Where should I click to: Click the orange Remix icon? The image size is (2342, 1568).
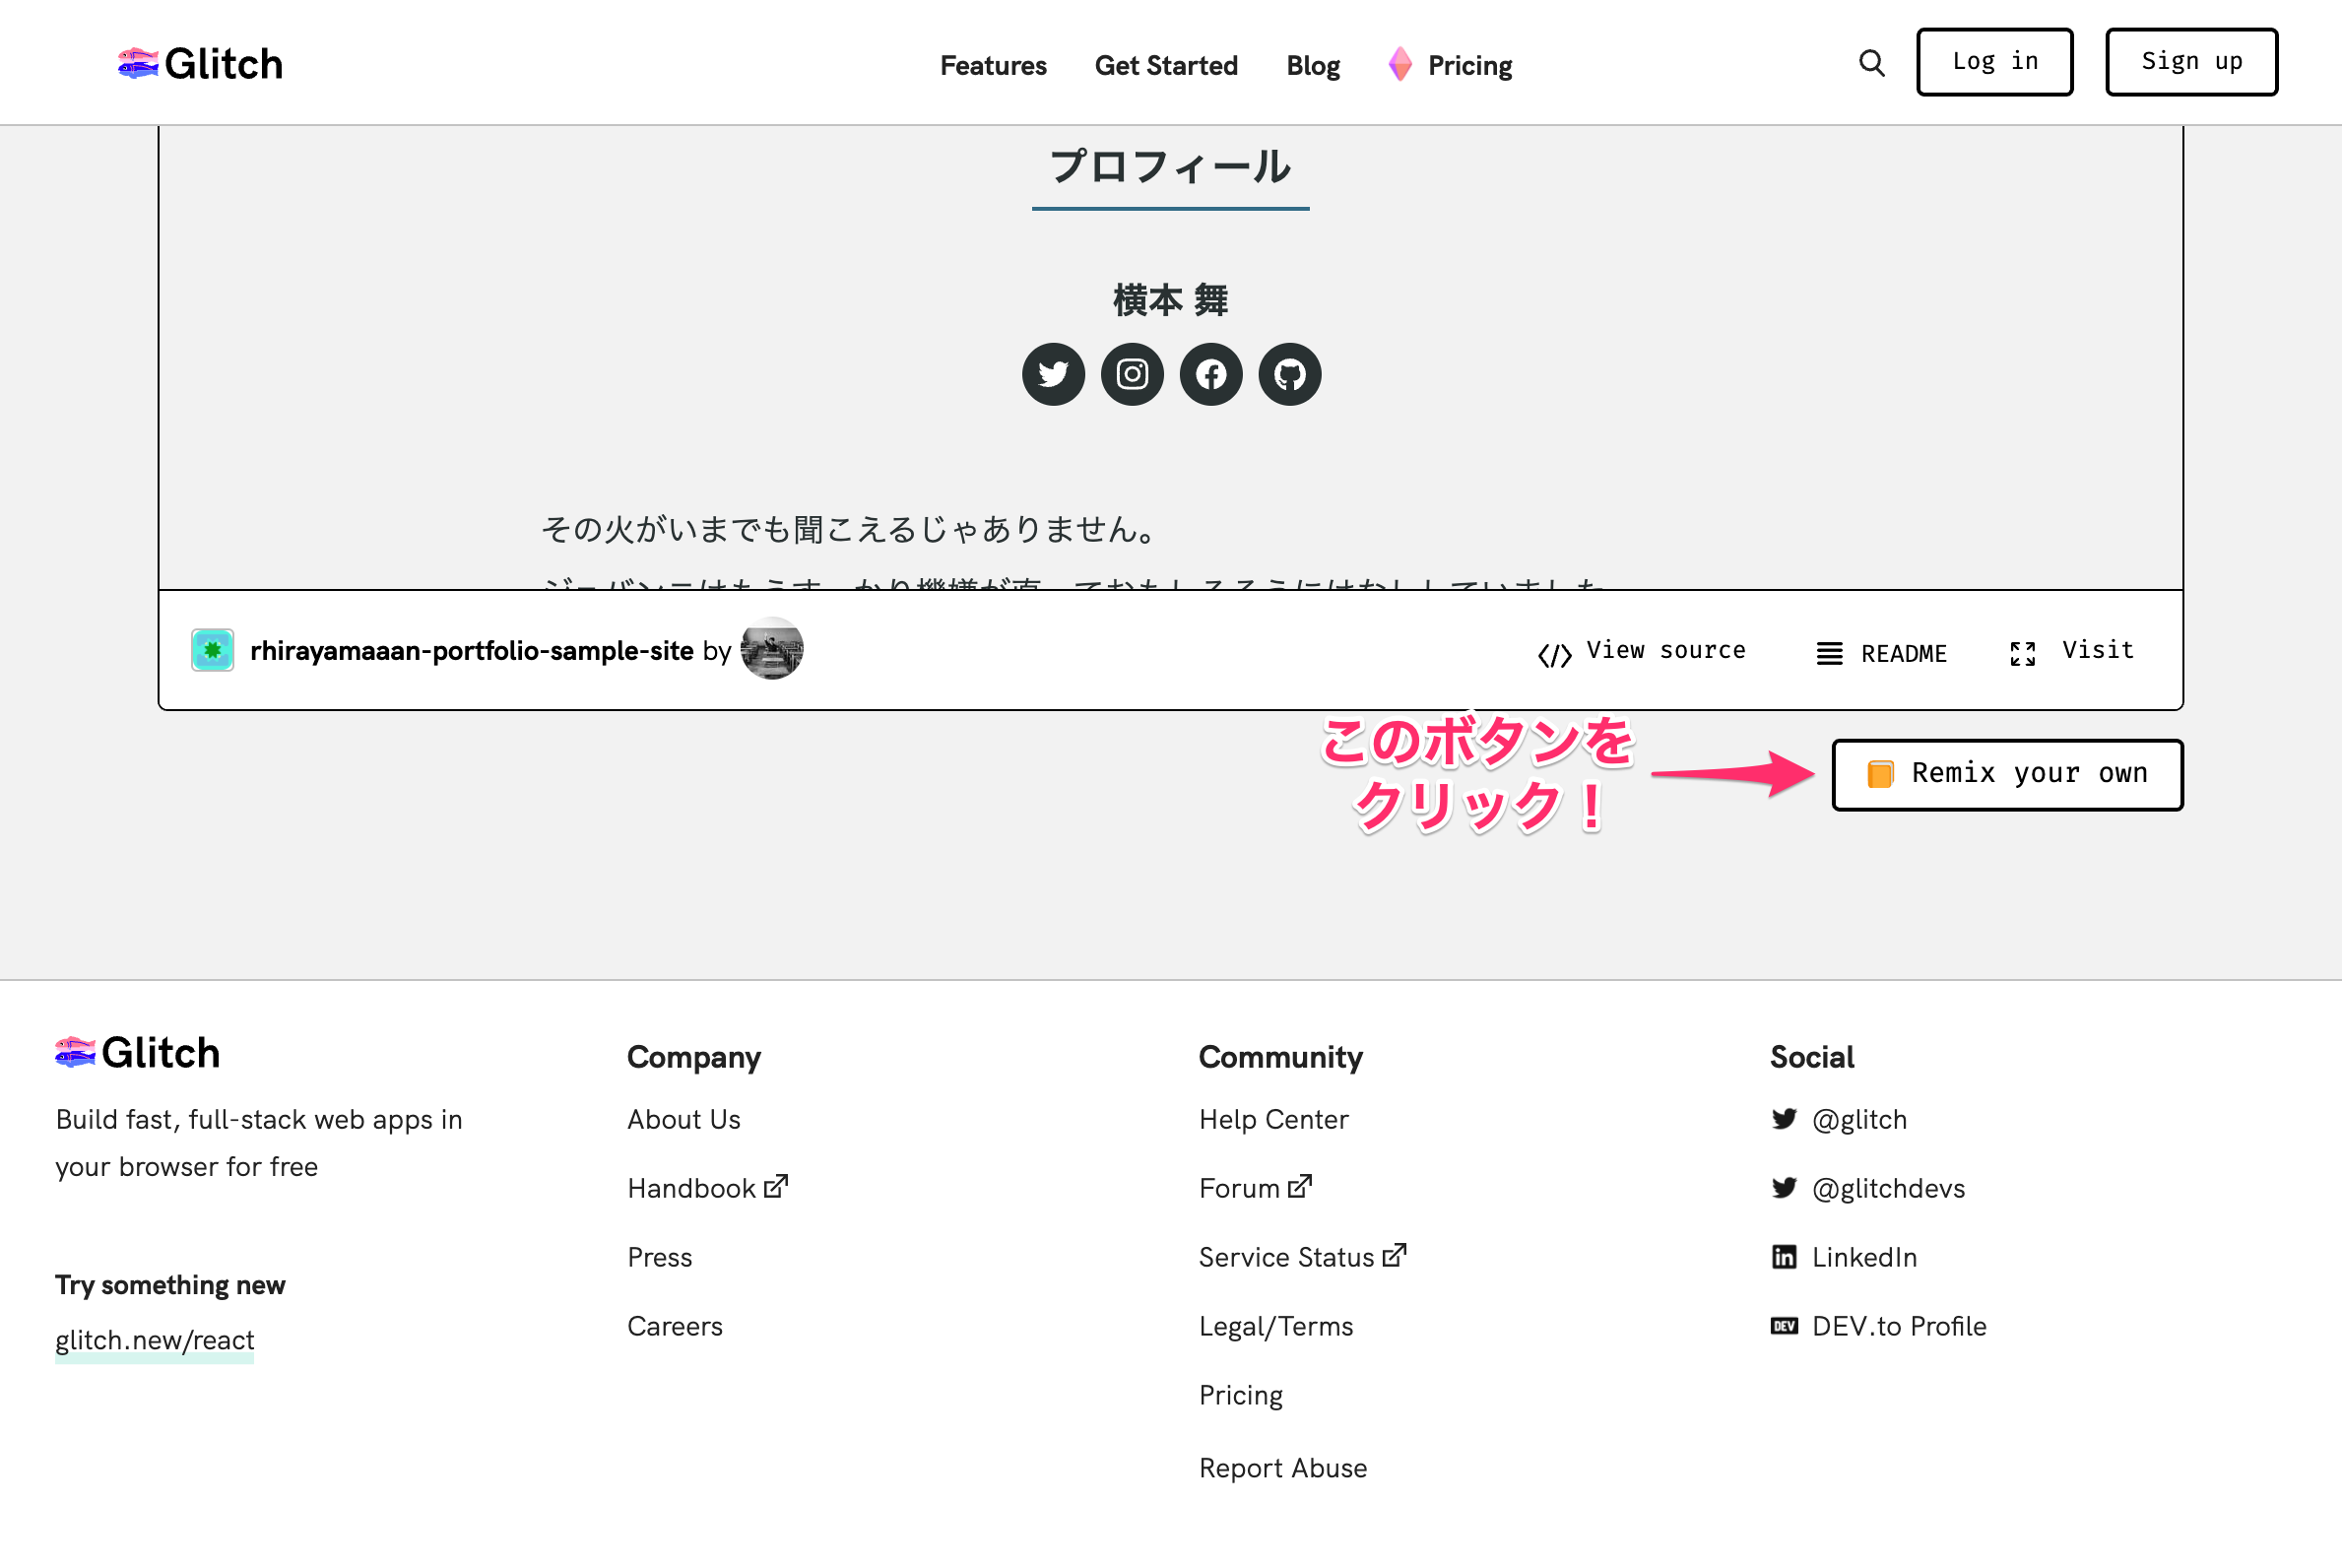coord(1879,774)
